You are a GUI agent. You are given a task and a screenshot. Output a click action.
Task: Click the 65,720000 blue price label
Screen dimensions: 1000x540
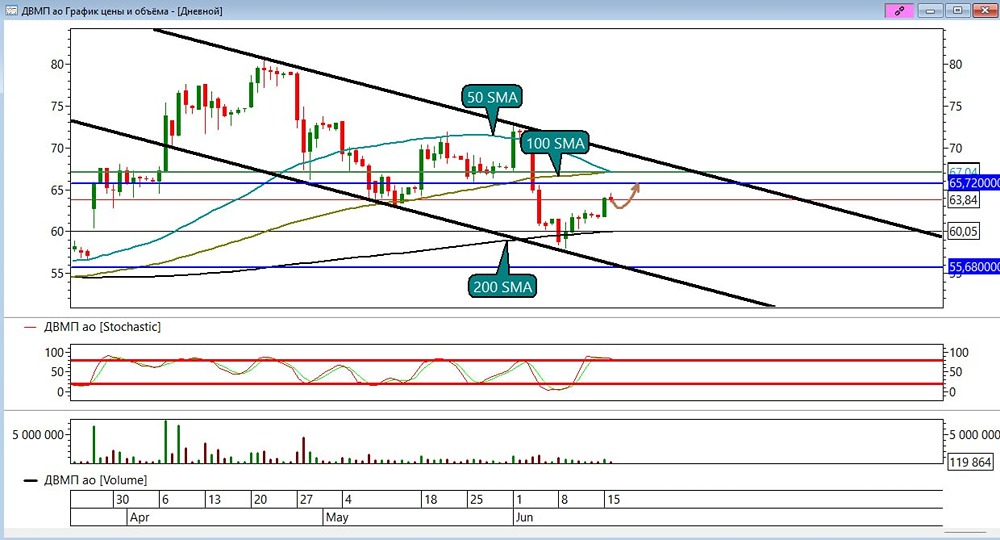pyautogui.click(x=974, y=183)
